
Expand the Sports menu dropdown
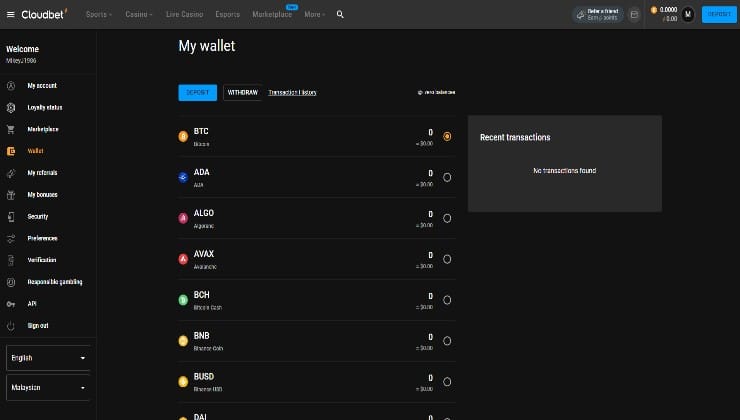[x=99, y=15]
